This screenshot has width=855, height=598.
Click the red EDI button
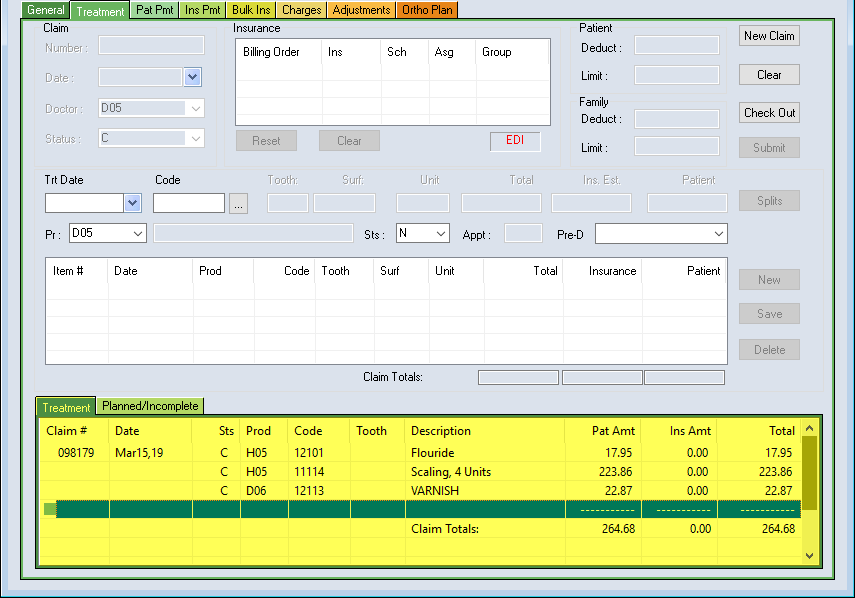point(515,141)
